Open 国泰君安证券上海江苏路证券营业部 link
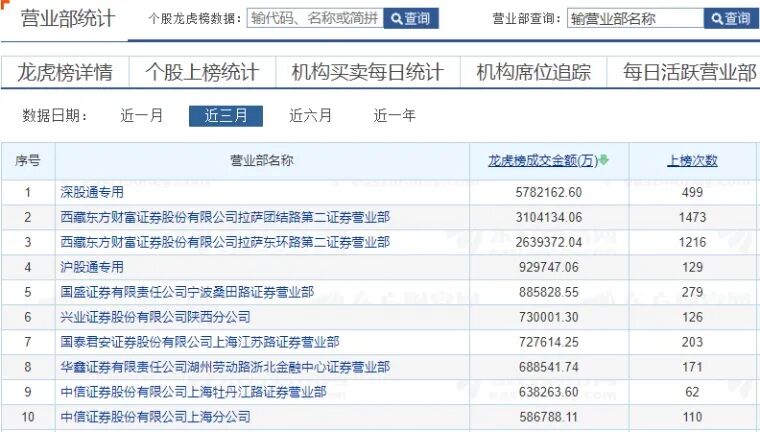Screen dimensions: 760x432 click(x=200, y=342)
